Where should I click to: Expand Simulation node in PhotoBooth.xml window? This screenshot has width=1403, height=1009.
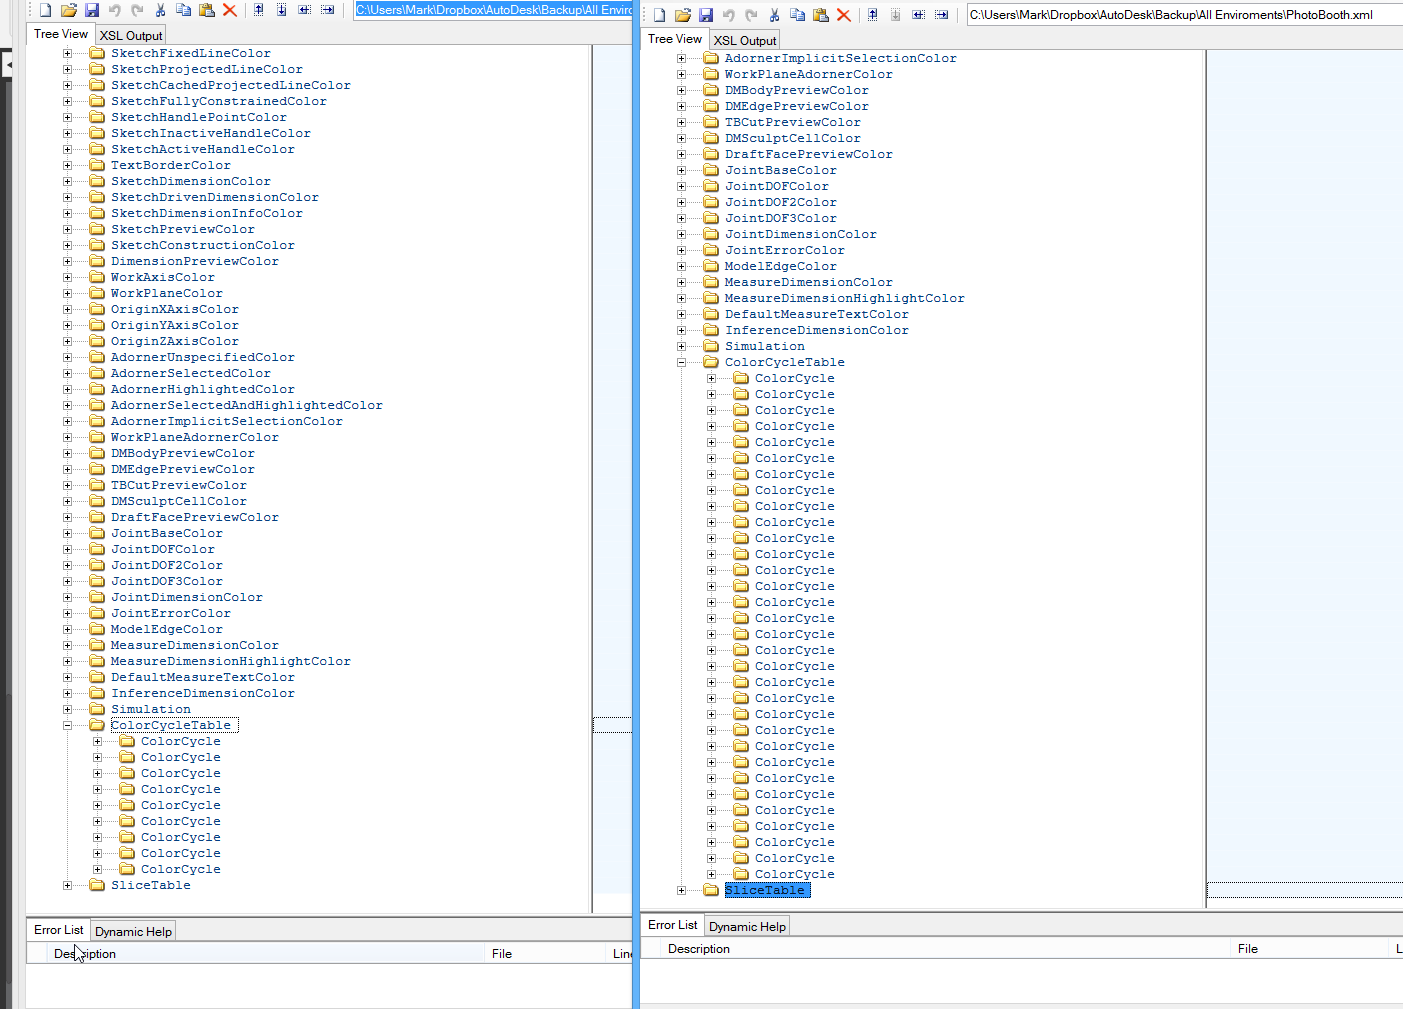(x=681, y=346)
